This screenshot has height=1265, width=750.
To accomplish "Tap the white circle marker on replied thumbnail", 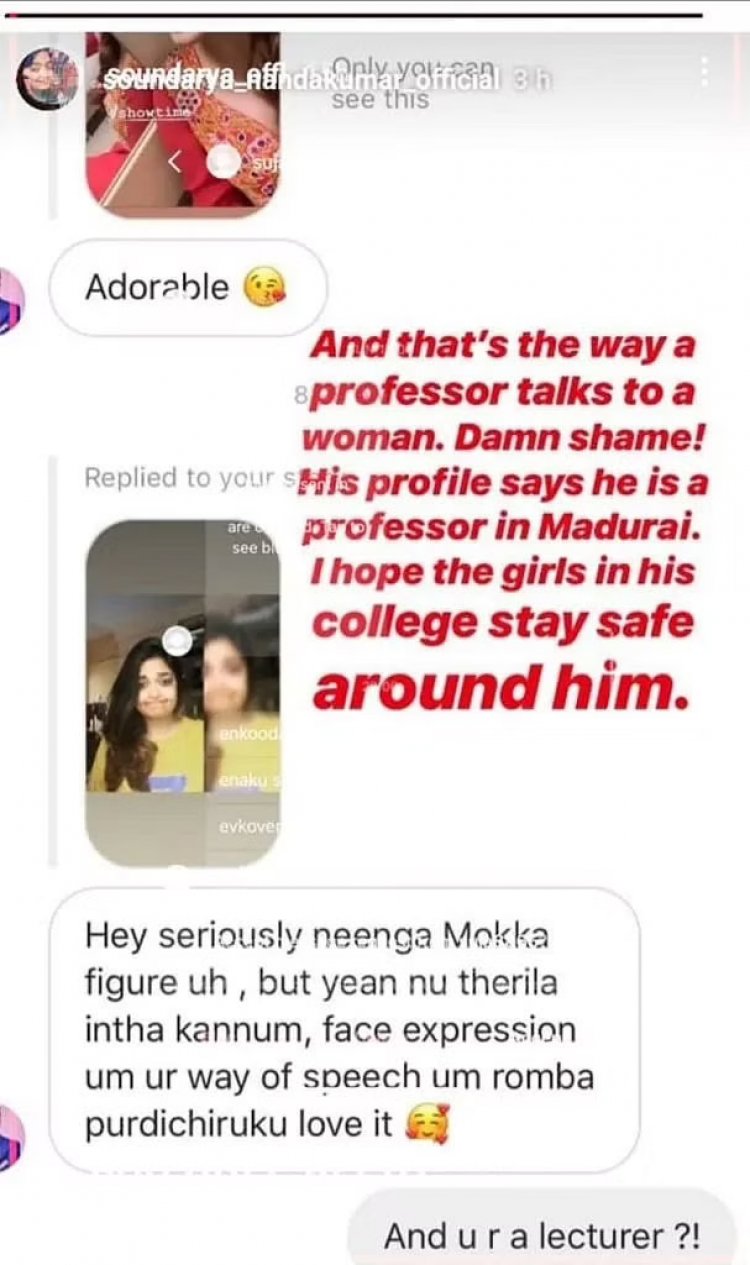I will [177, 641].
